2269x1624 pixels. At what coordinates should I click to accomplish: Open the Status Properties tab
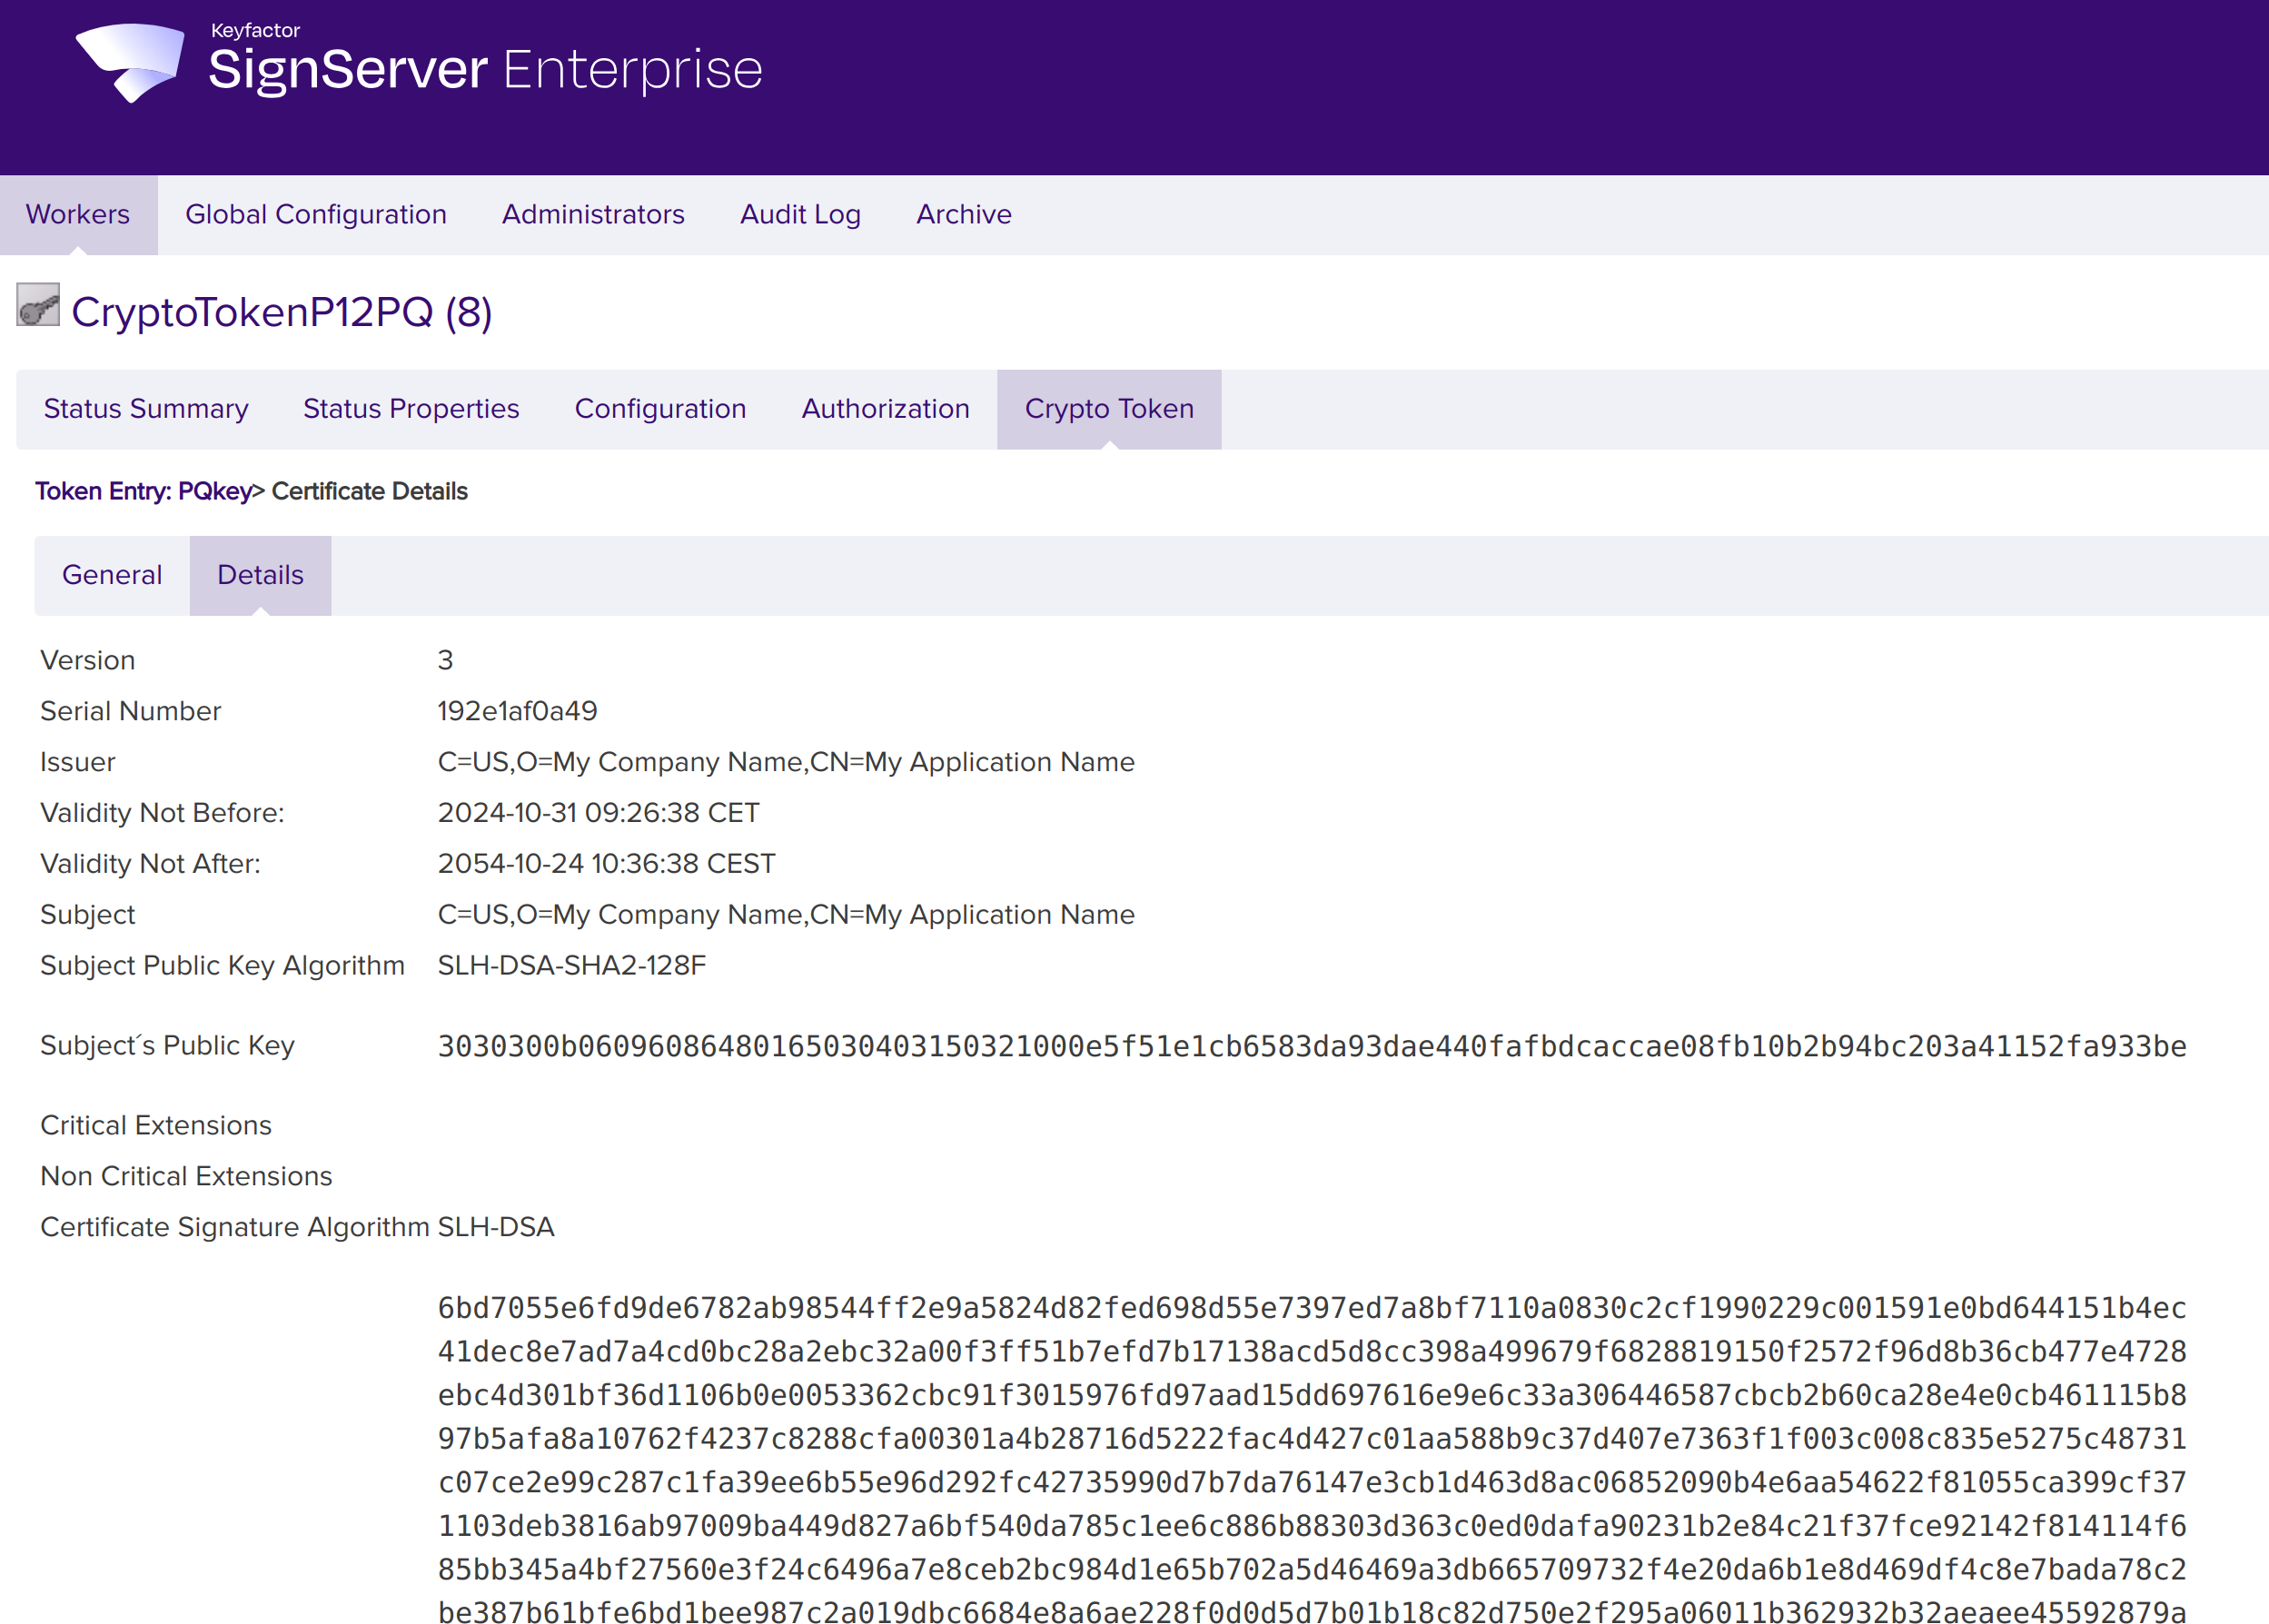point(410,408)
